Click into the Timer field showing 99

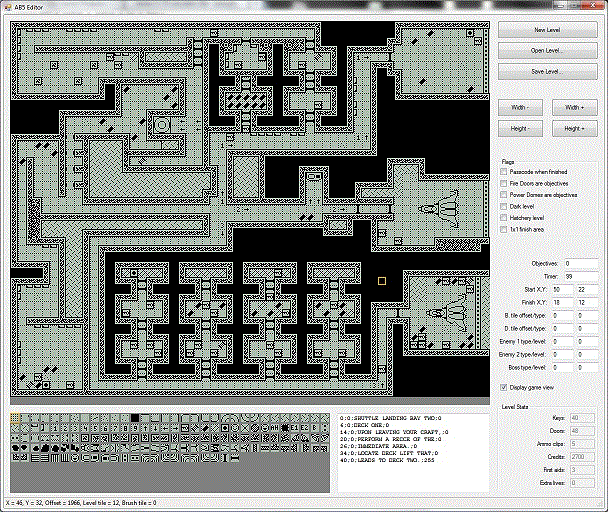pyautogui.click(x=581, y=277)
